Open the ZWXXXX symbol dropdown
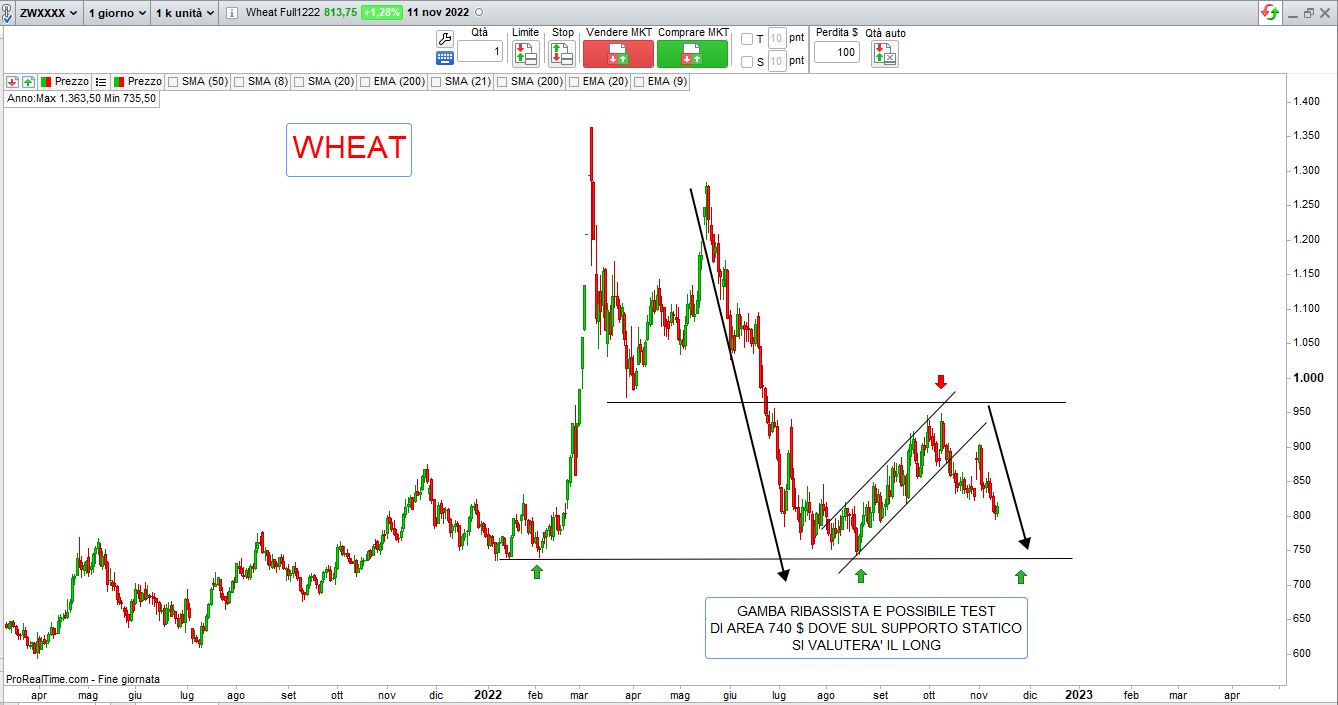1338x705 pixels. pyautogui.click(x=49, y=13)
